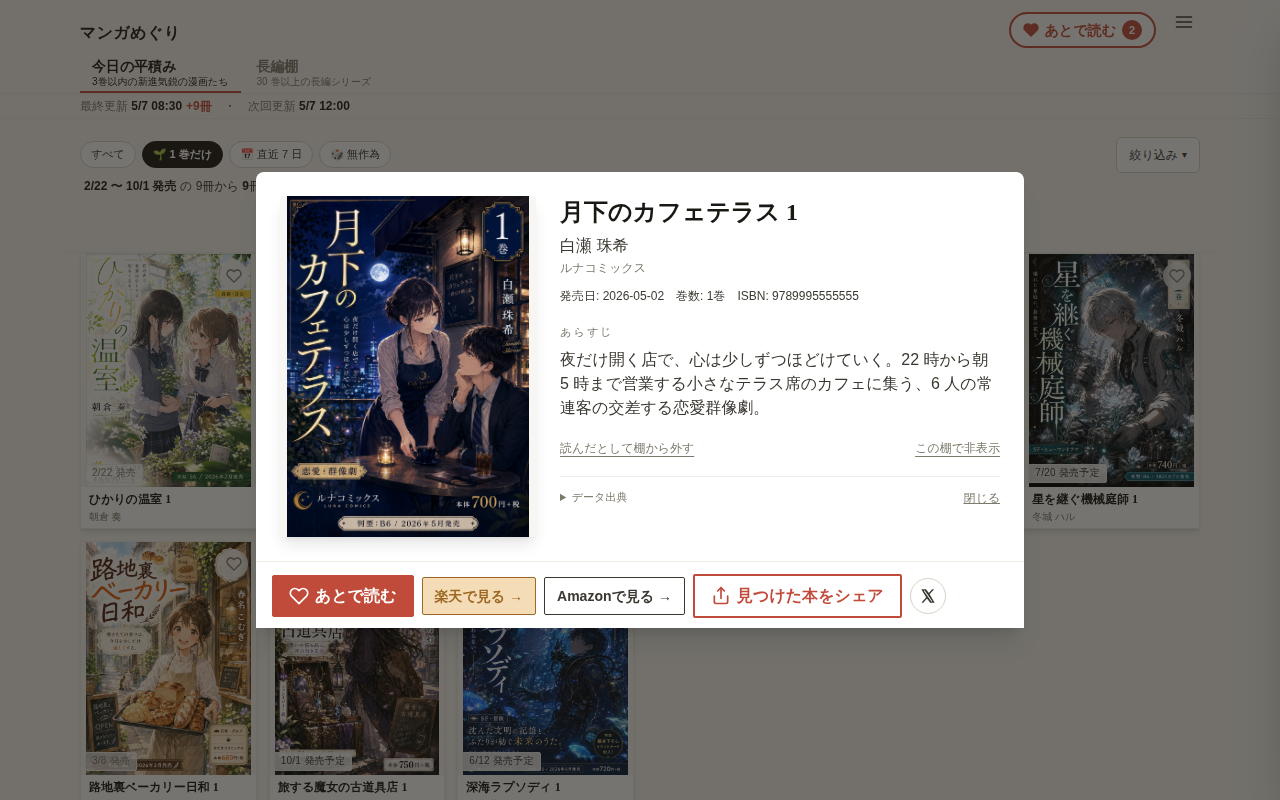Open 旅する魔女の古道具店 cover thumbnail
This screenshot has width=1280, height=800.
[x=357, y=701]
